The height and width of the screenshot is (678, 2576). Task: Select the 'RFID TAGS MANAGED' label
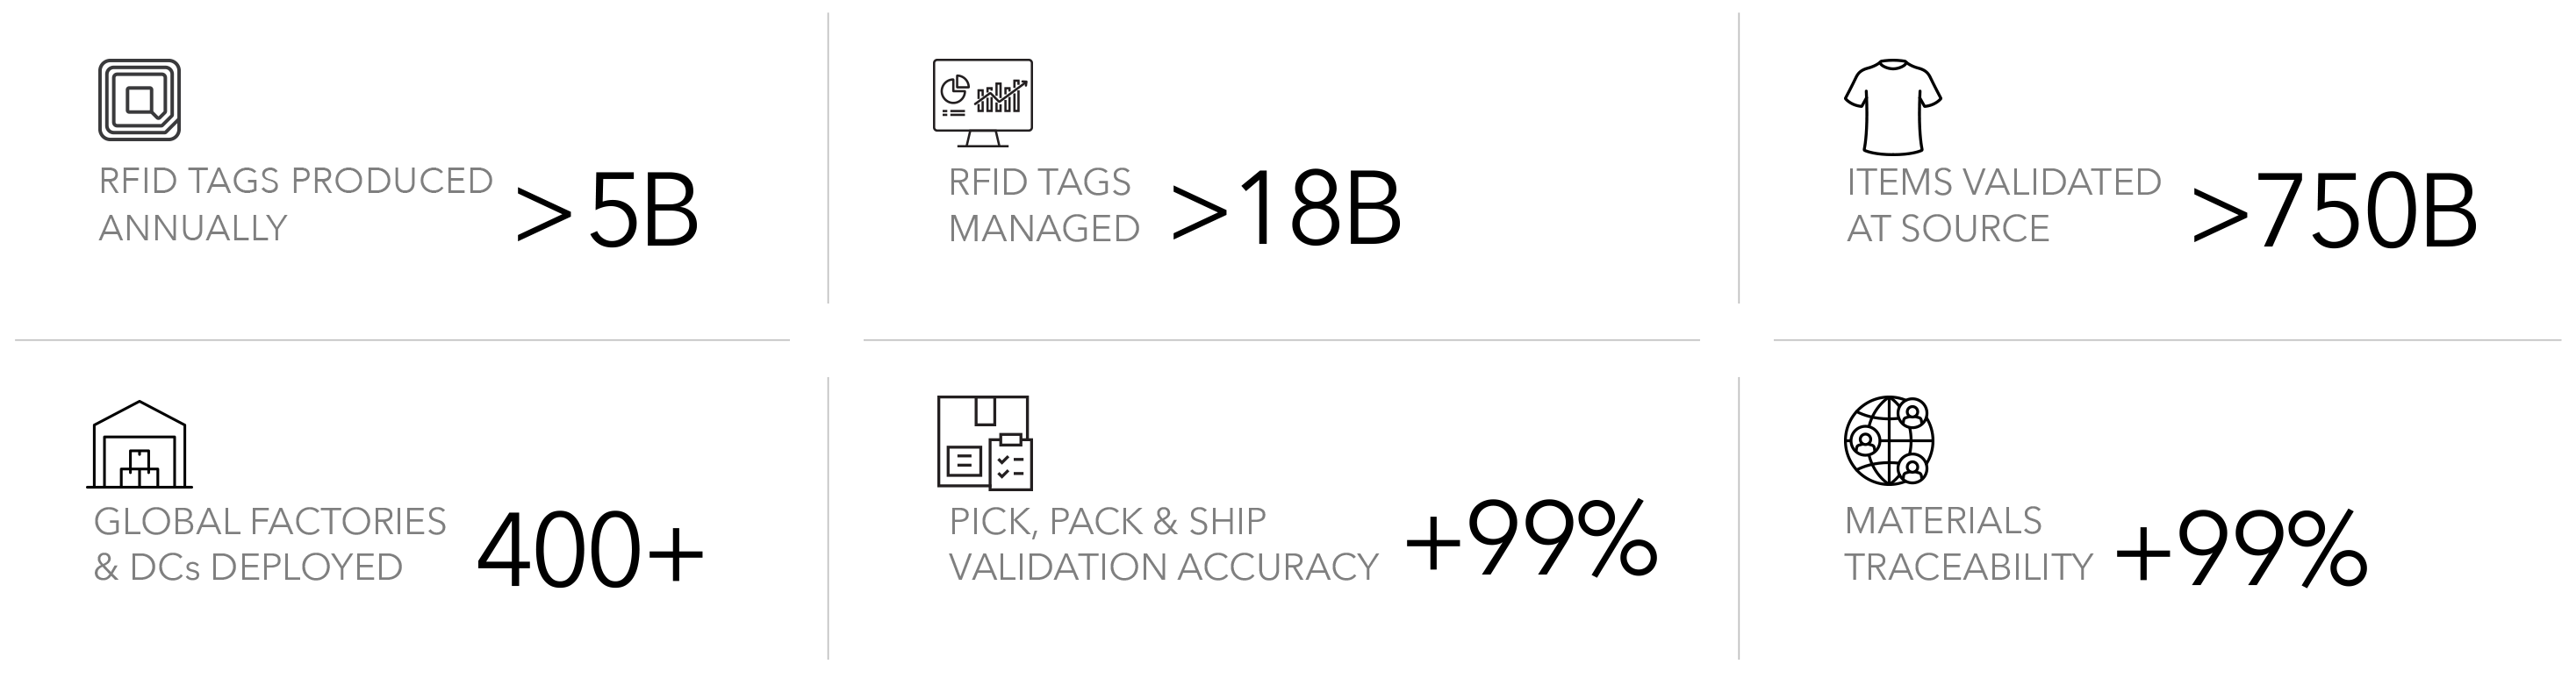(x=1044, y=205)
